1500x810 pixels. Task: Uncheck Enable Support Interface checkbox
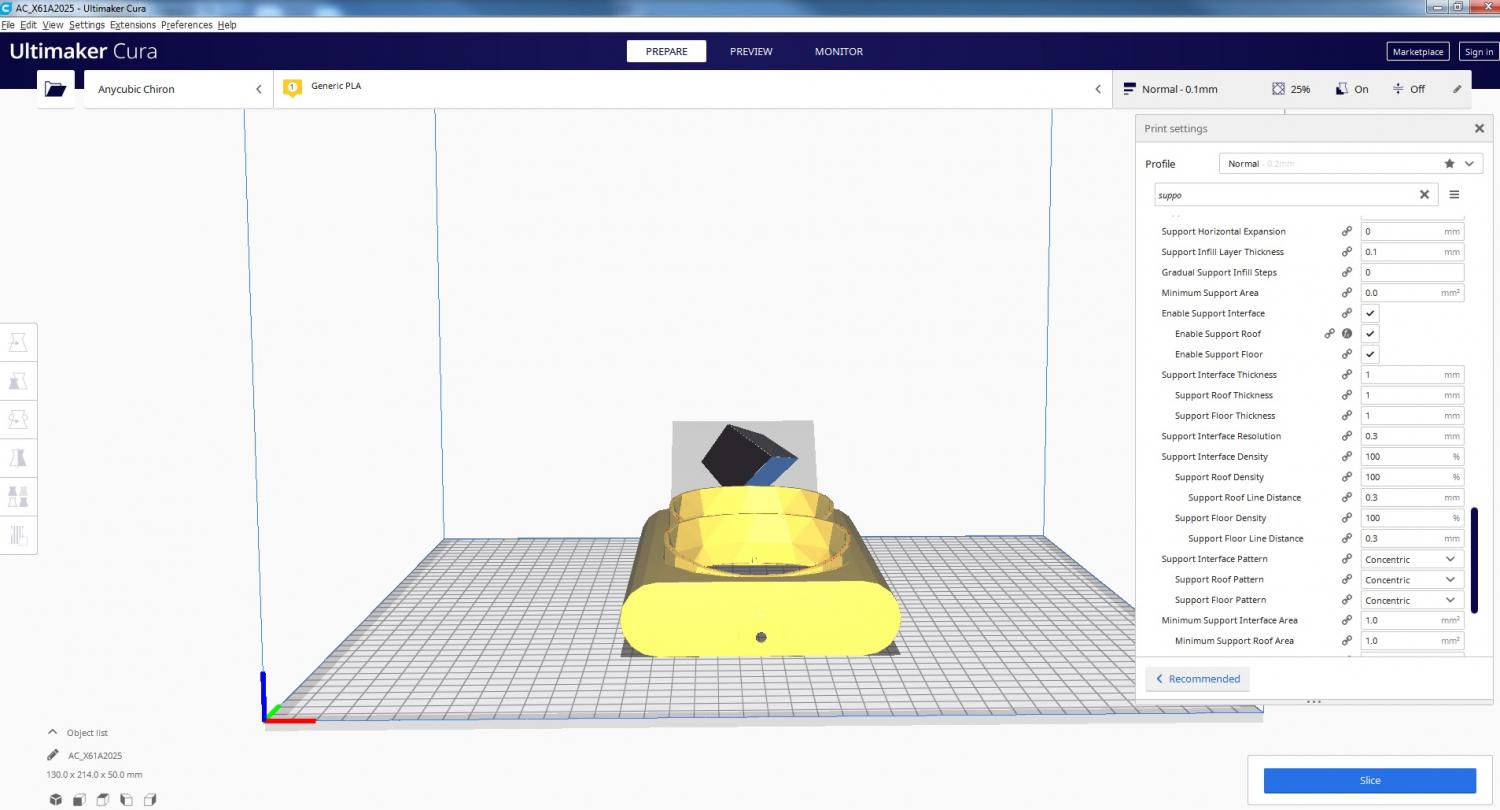point(1370,314)
